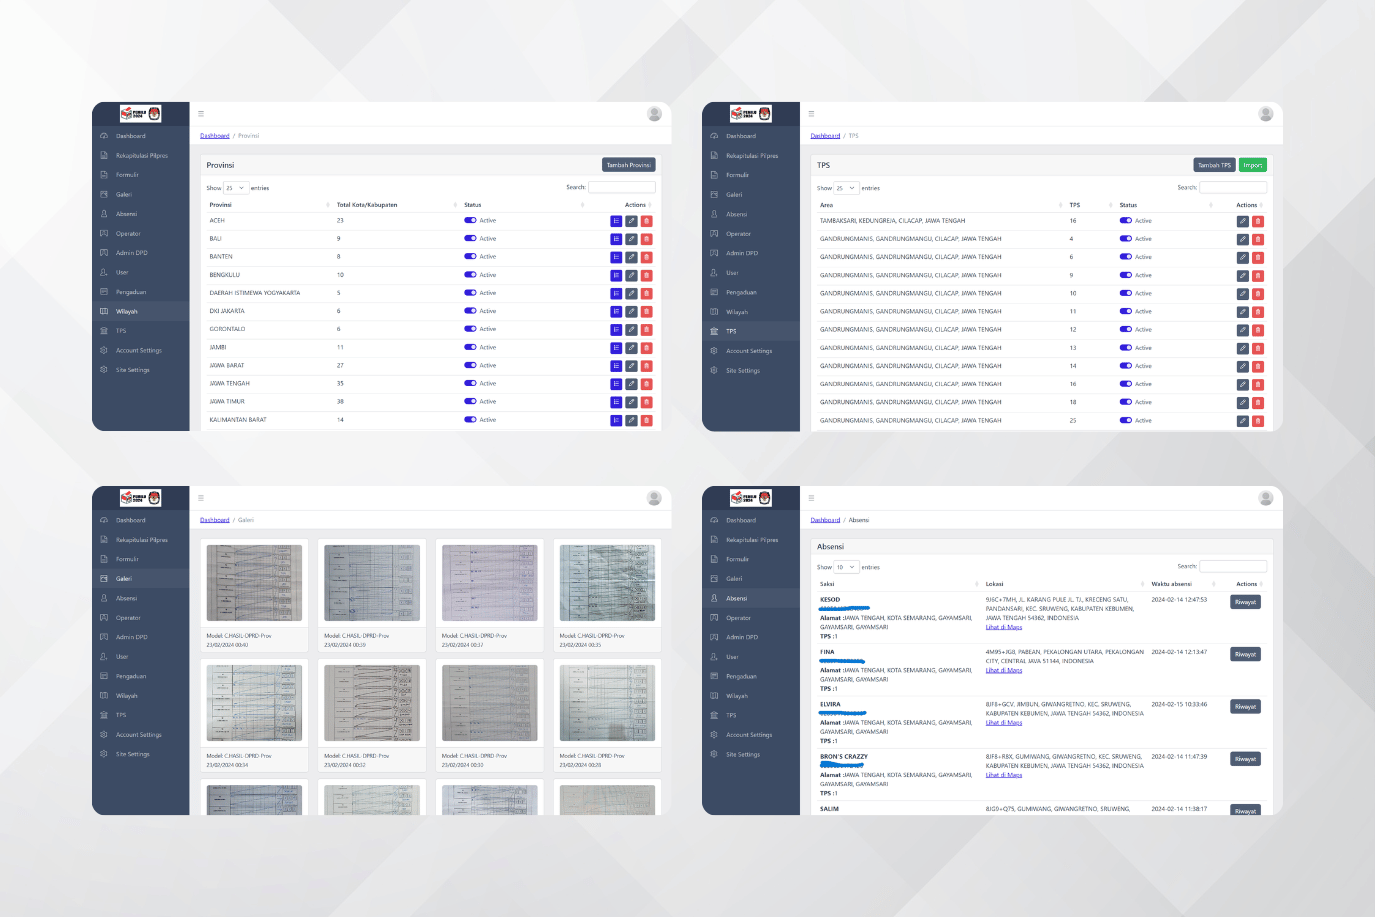
Task: Delete the TAMBAKSARI row in TPS window
Action: [1257, 221]
